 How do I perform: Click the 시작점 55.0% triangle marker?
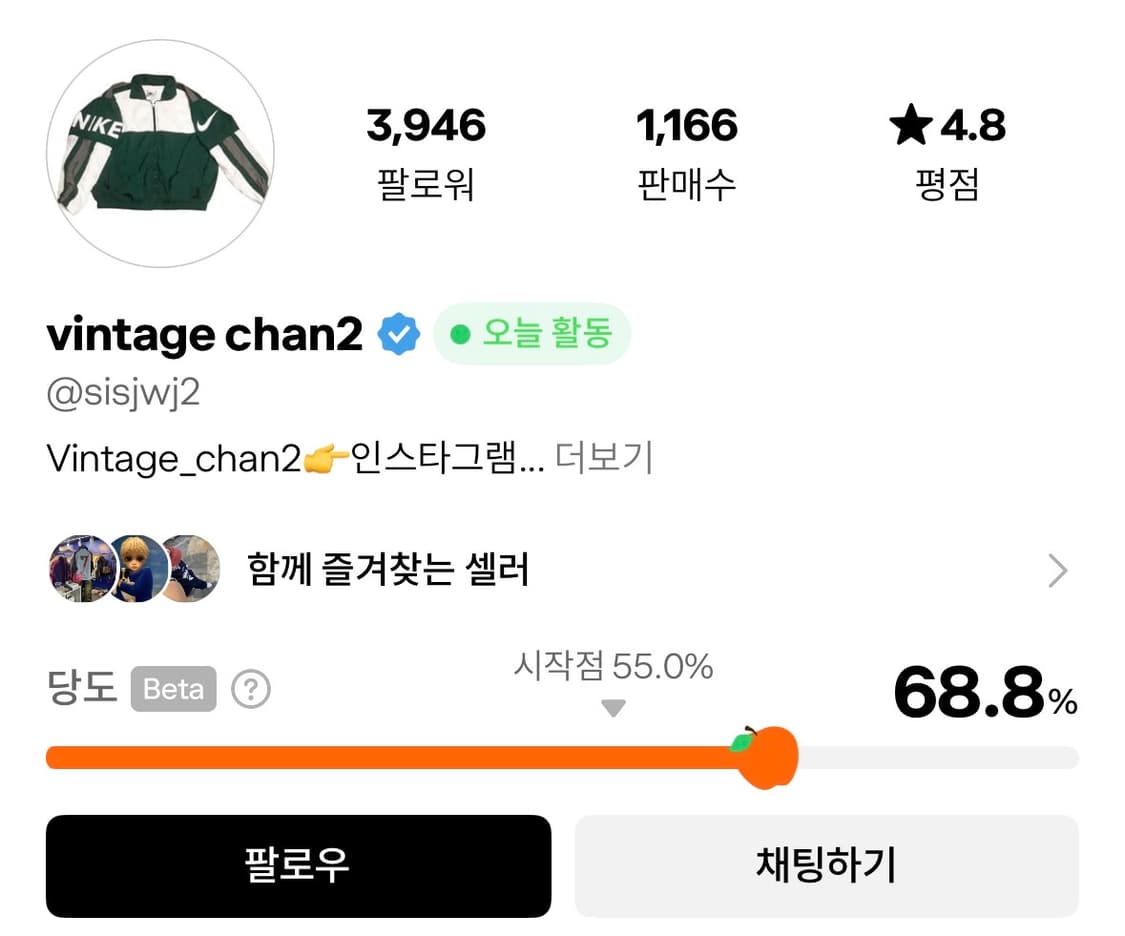[x=613, y=708]
